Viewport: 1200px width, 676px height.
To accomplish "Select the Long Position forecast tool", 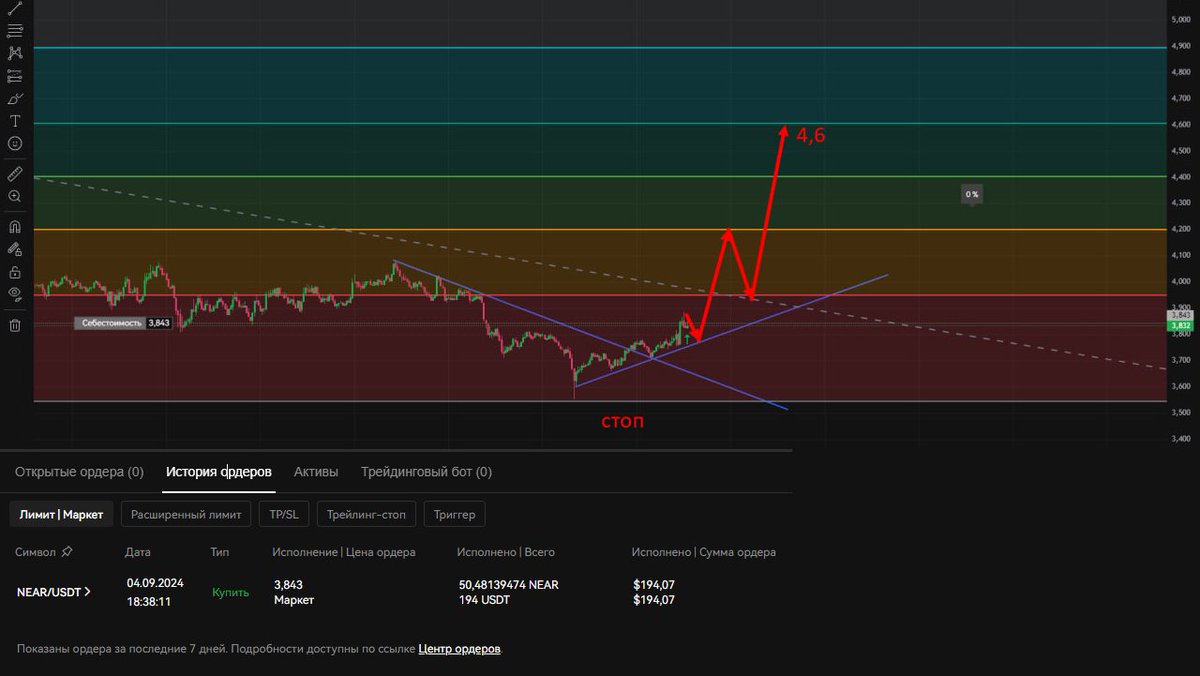I will pos(14,77).
